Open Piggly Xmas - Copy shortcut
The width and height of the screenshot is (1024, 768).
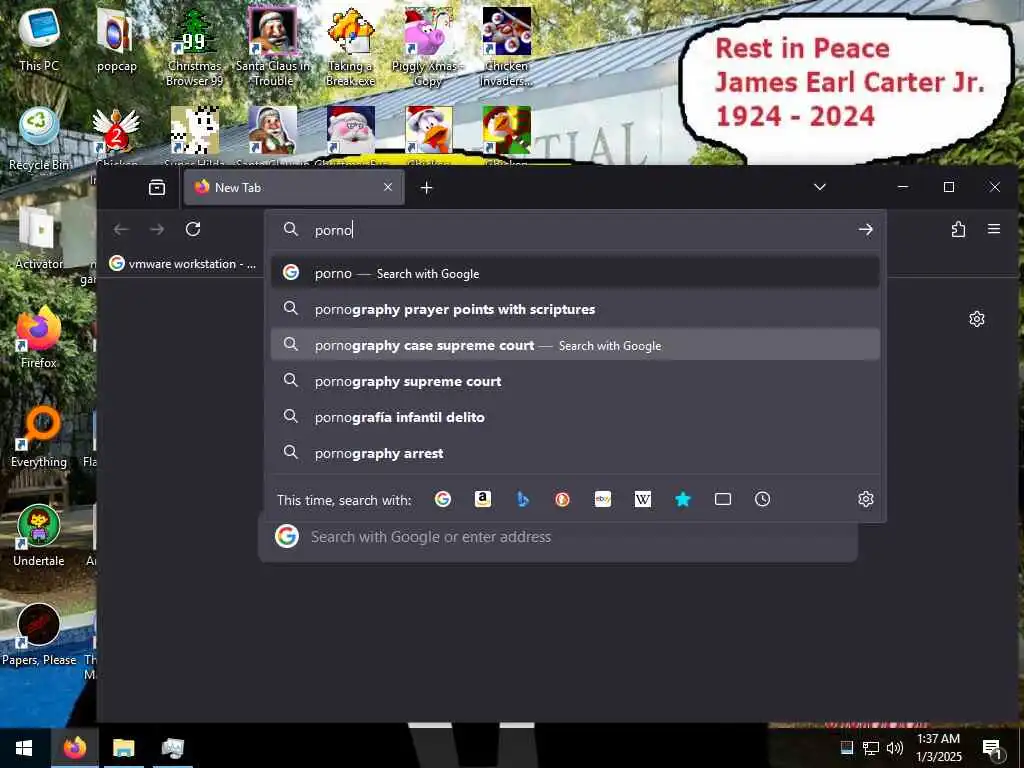pos(428,47)
